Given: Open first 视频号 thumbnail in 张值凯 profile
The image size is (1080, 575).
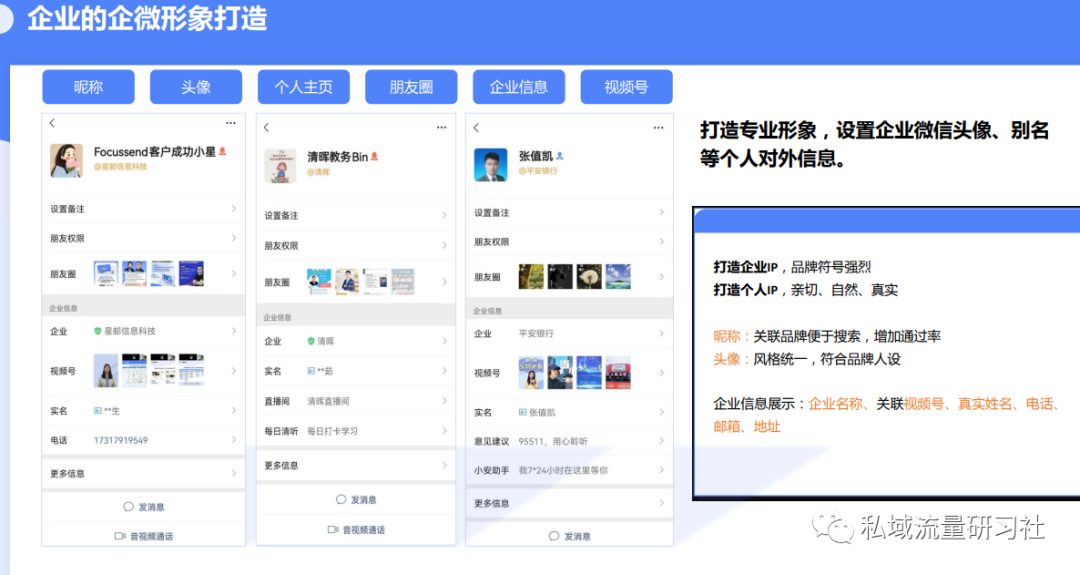Looking at the screenshot, I should [x=530, y=373].
